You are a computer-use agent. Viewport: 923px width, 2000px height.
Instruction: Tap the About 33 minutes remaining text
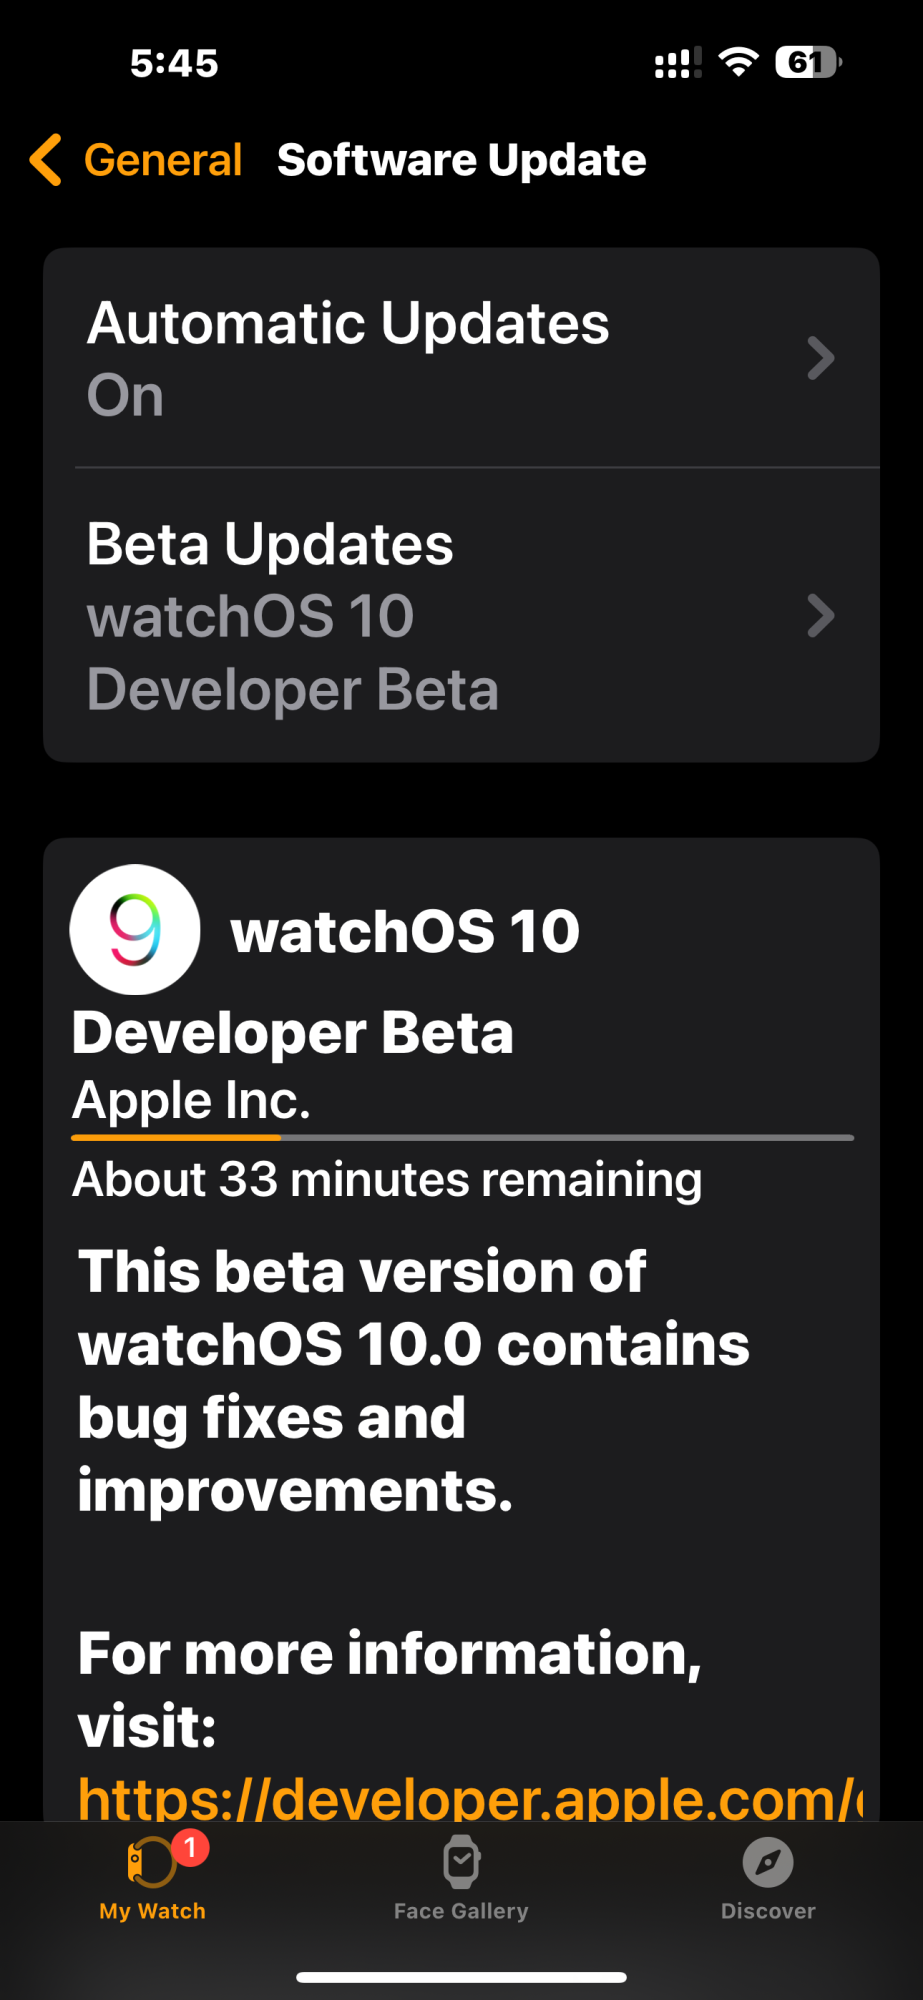(387, 1179)
